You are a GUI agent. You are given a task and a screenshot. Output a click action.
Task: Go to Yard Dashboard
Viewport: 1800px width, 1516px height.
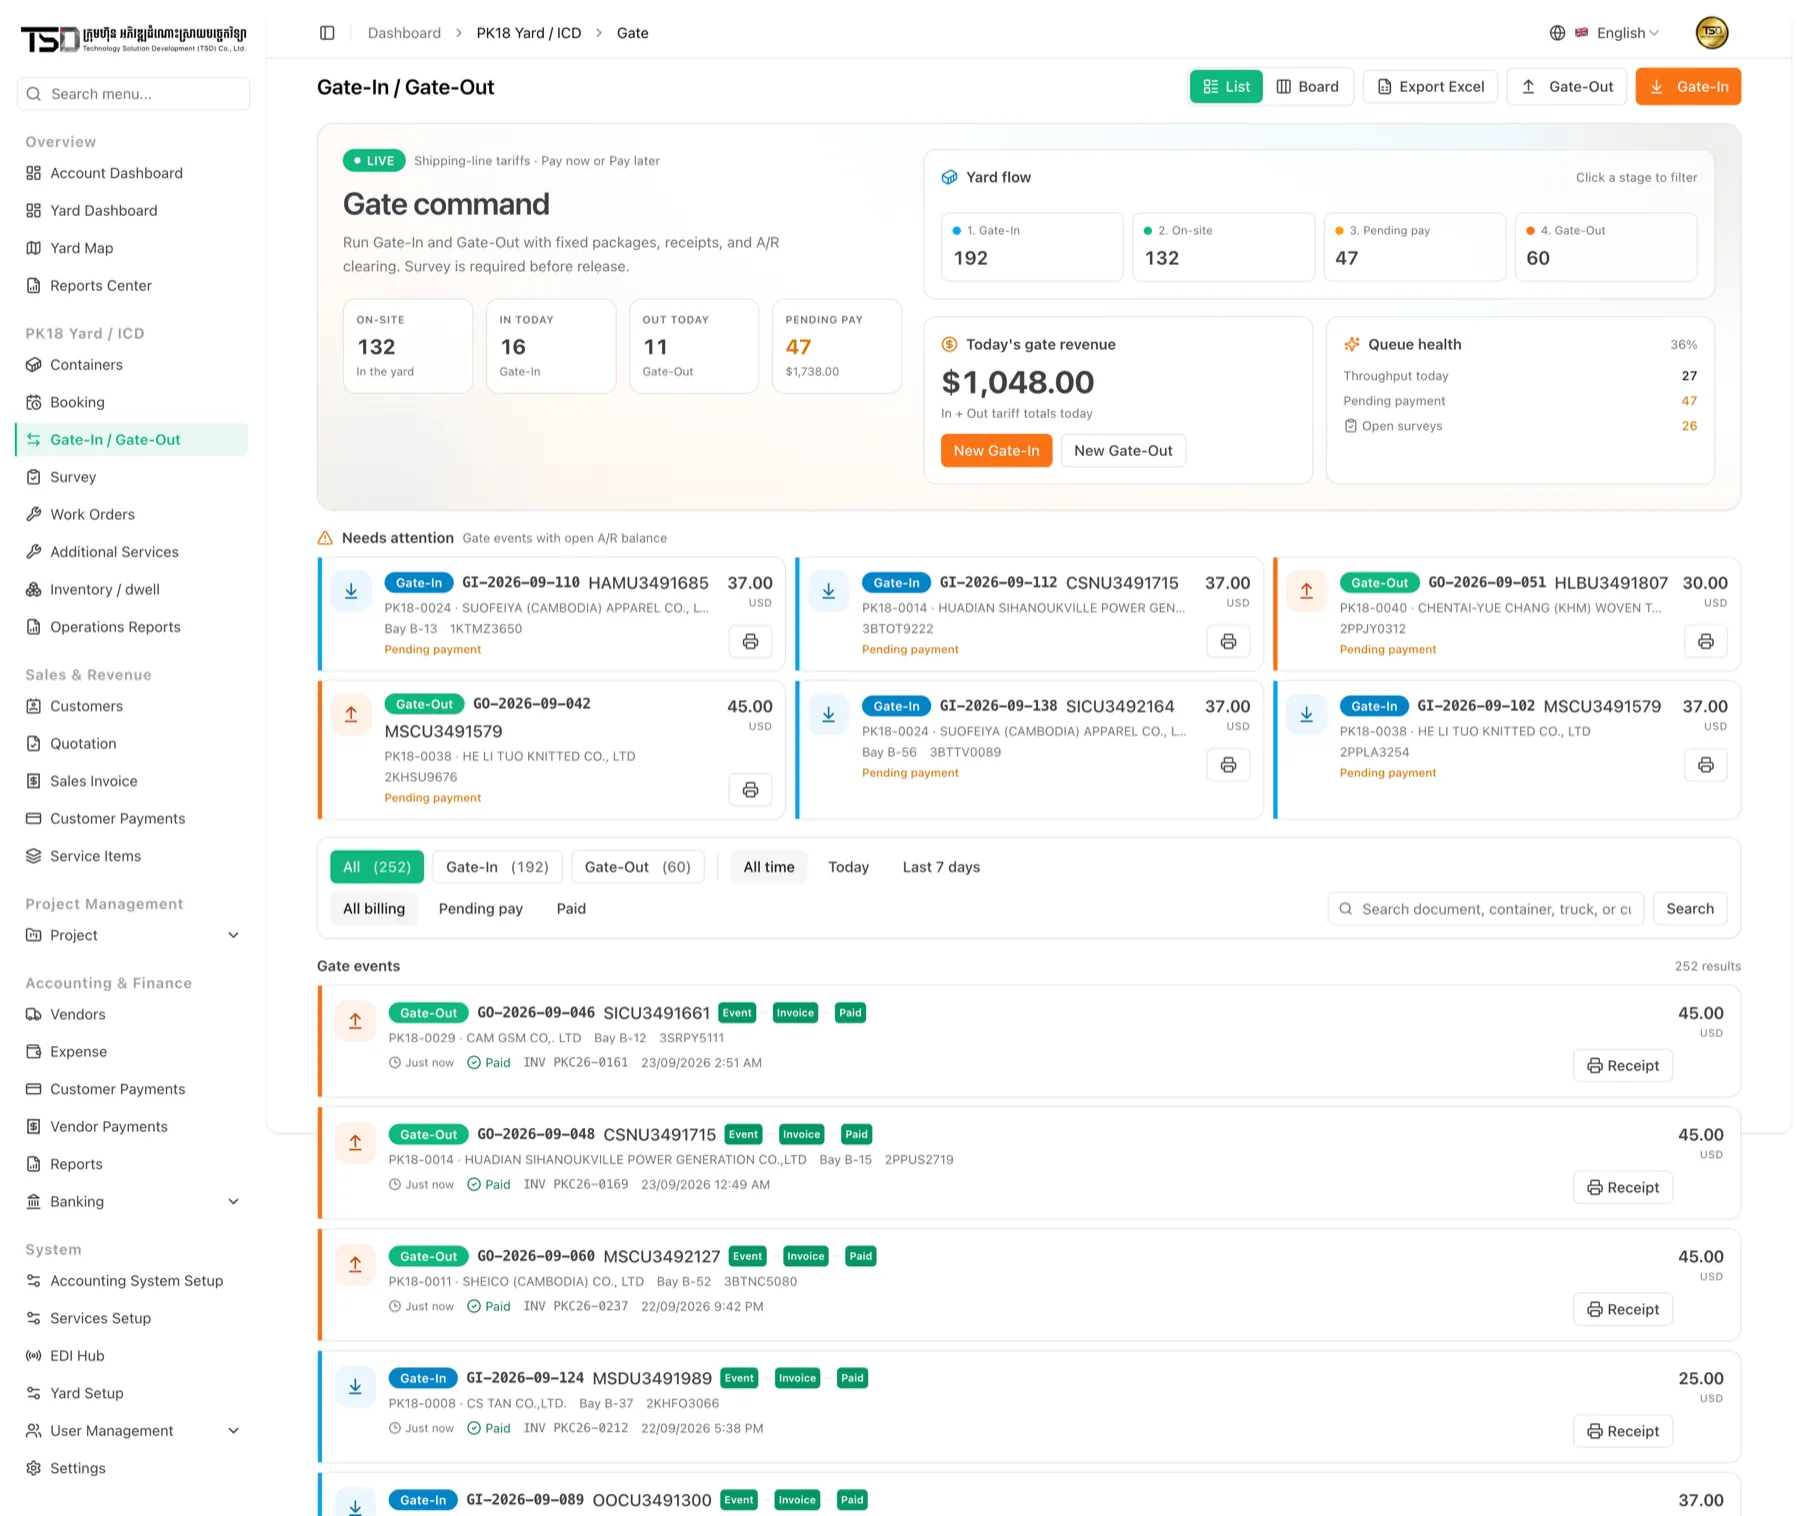132,210
